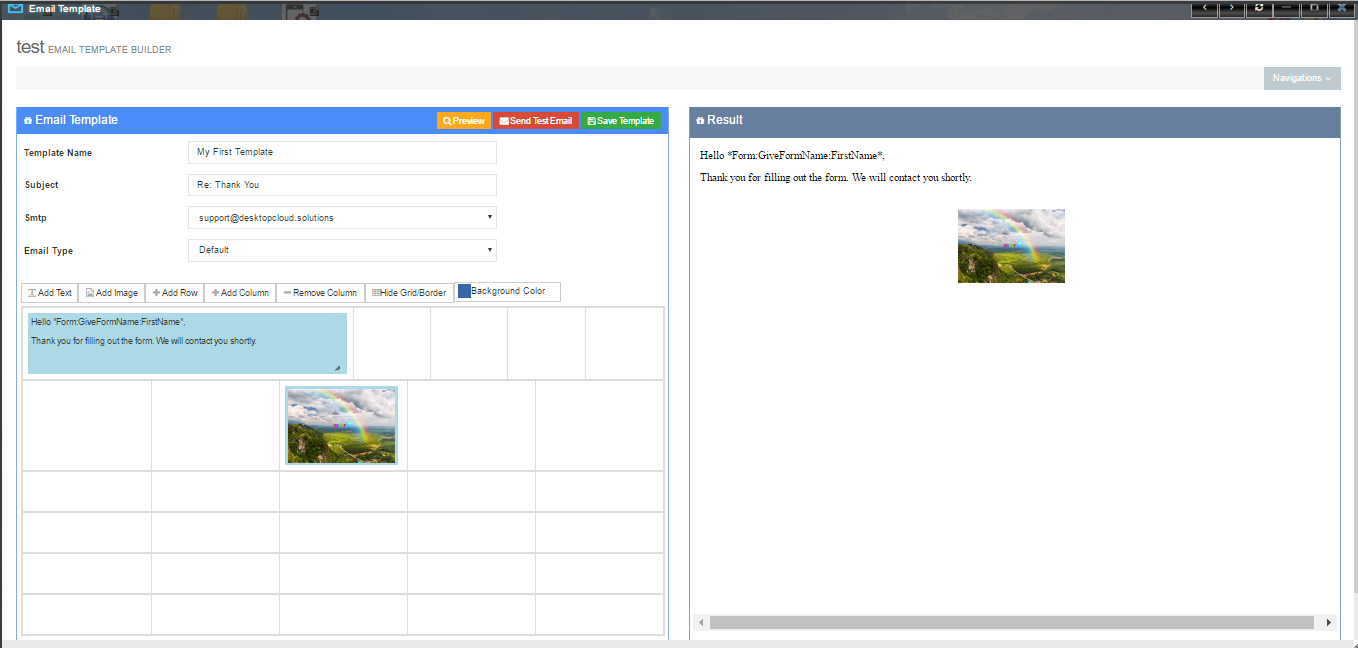The image size is (1358, 648).
Task: Click the Template Name input field
Action: click(x=342, y=152)
